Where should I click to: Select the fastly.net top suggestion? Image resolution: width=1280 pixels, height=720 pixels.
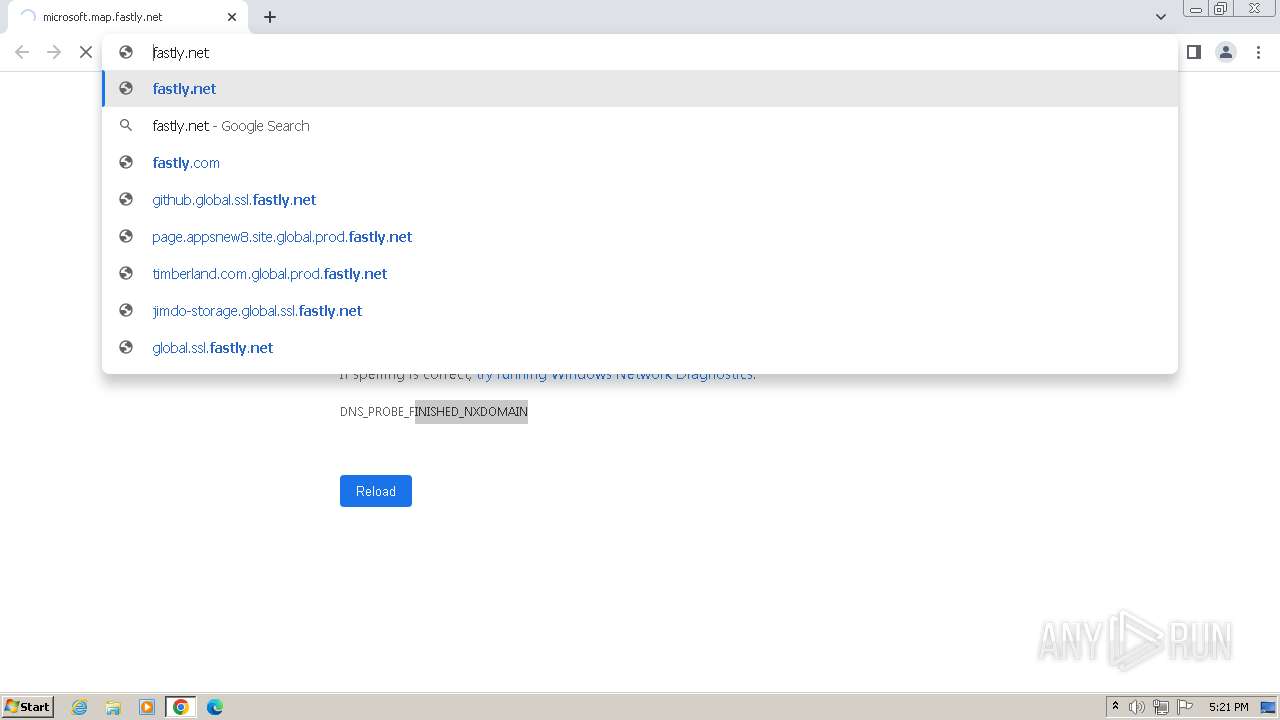tap(640, 88)
